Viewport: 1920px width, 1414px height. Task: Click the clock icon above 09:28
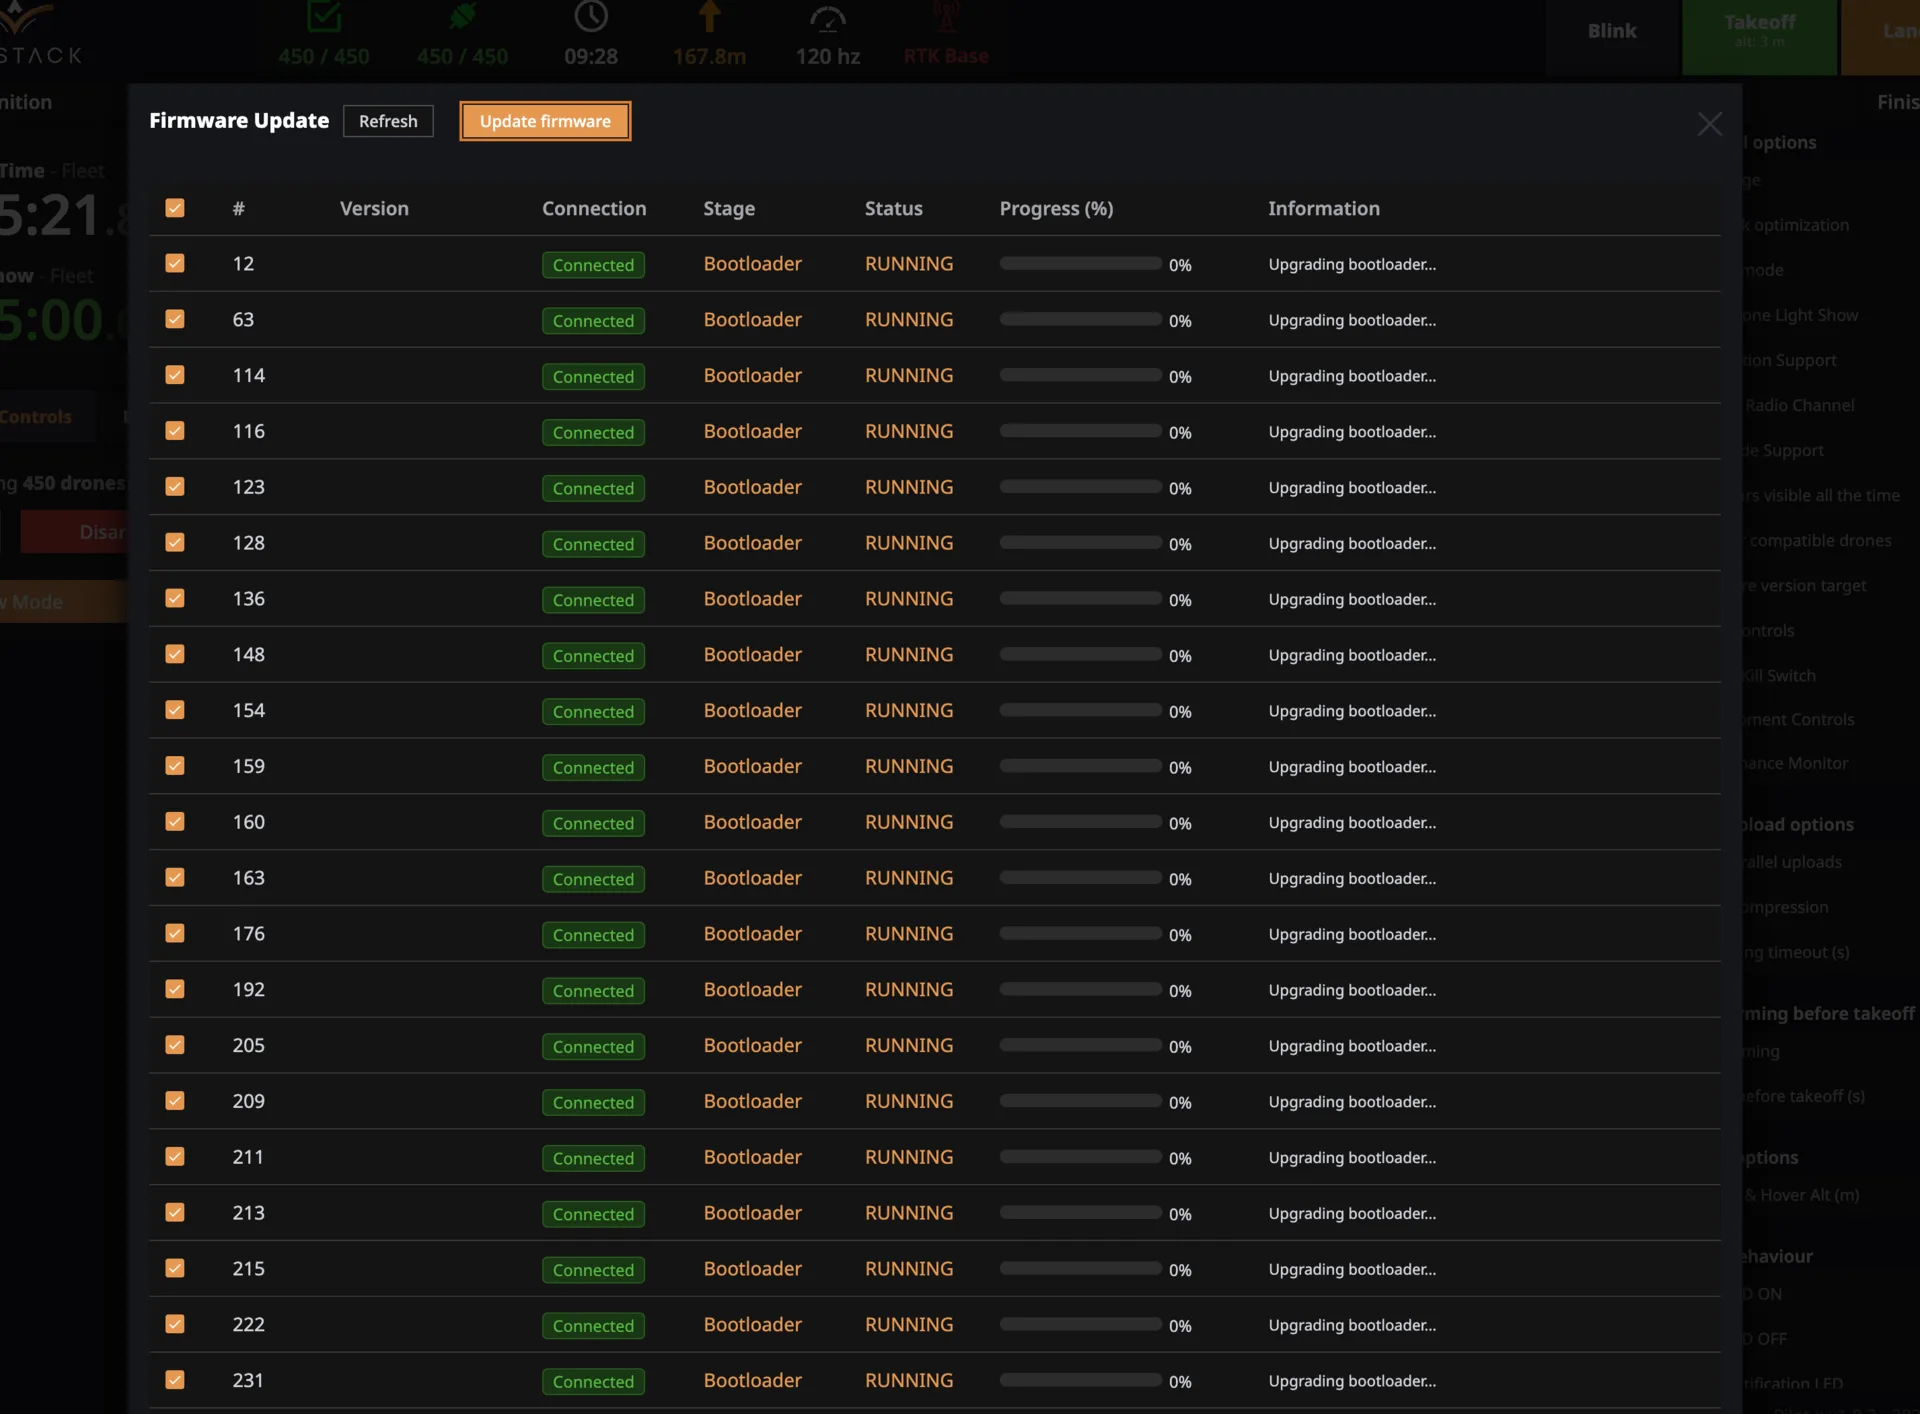[591, 17]
